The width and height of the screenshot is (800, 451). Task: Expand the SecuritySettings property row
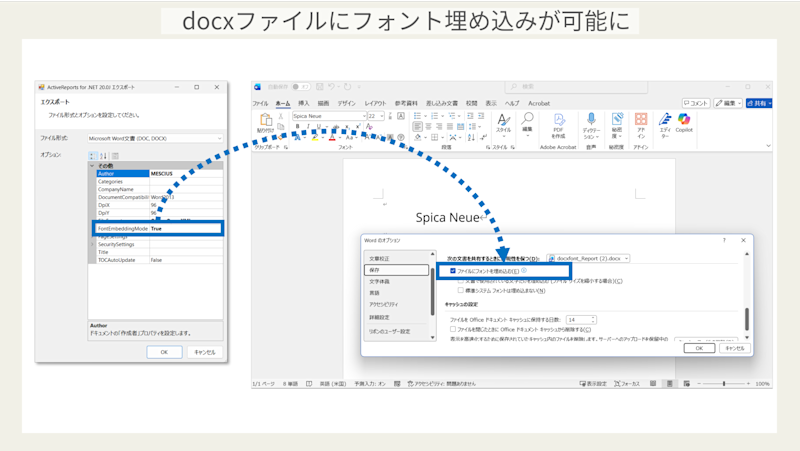click(92, 244)
